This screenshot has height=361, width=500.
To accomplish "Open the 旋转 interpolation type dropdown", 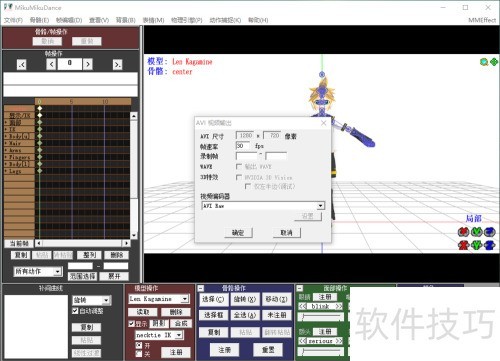I will point(106,300).
